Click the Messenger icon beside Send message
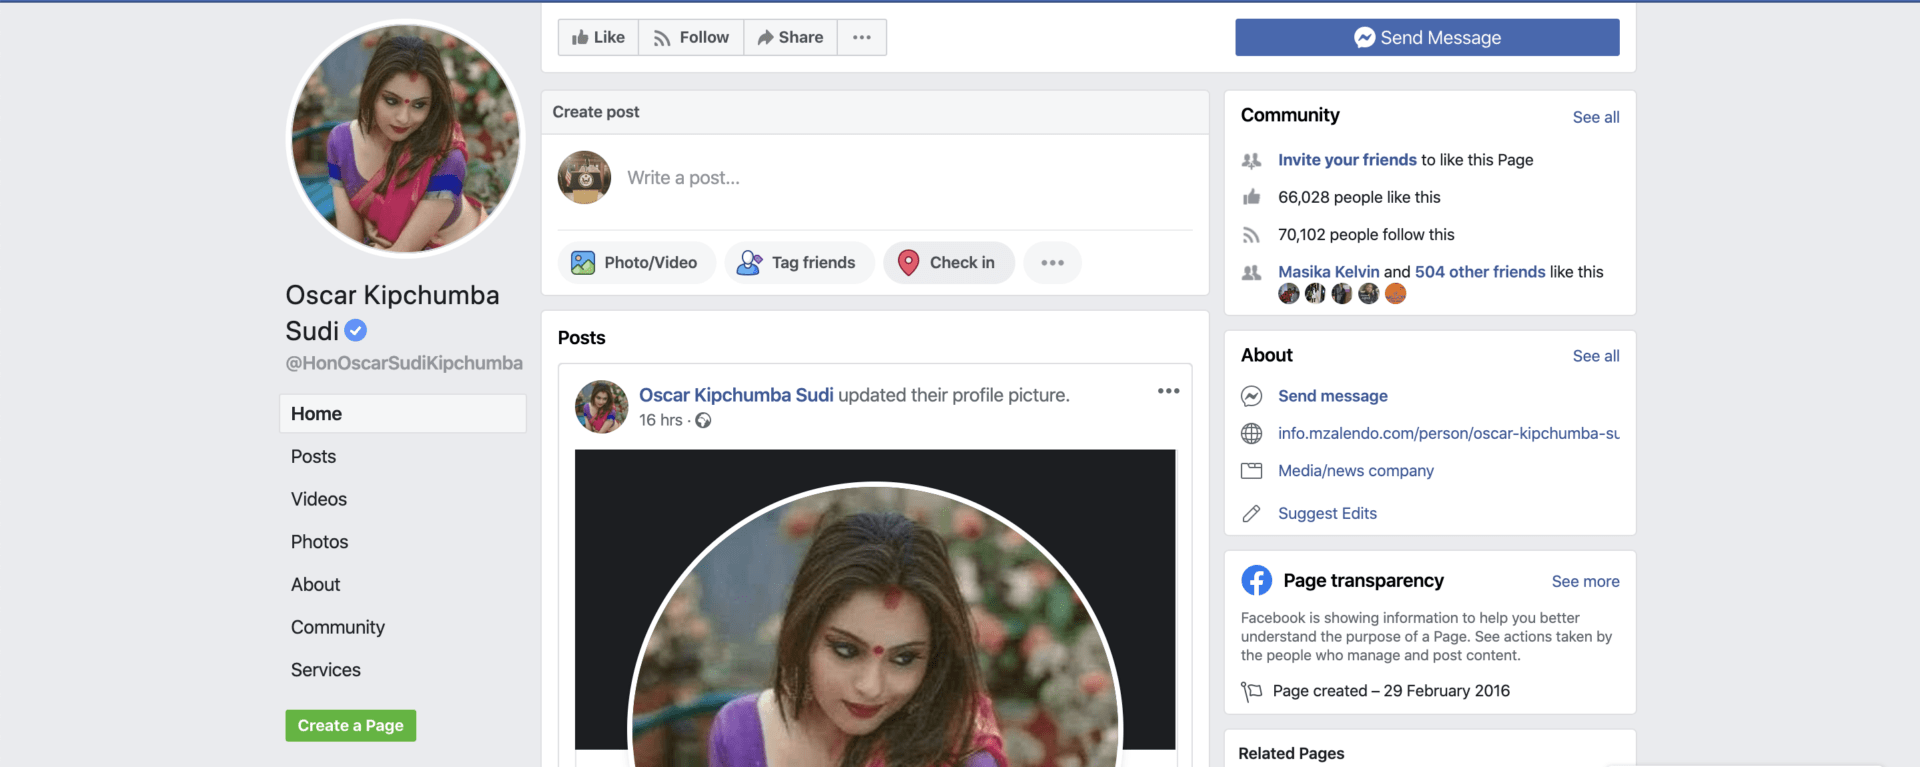The image size is (1920, 767). (1251, 396)
